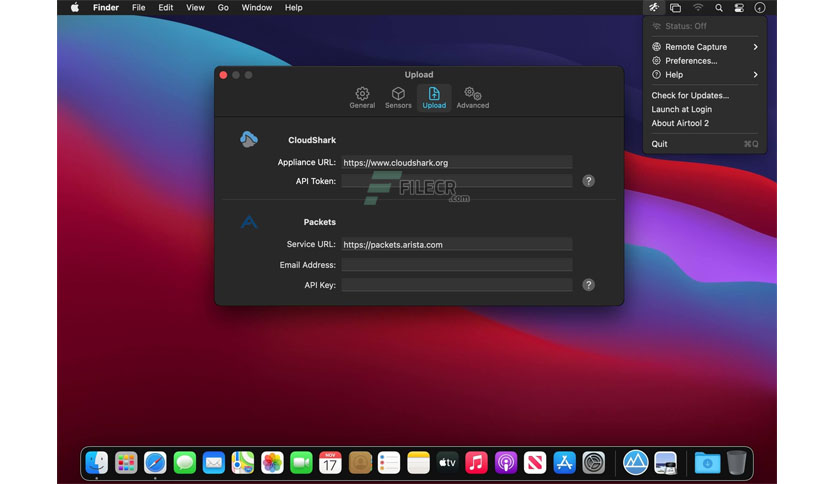Open the Help menu in the menu bar
Image resolution: width=836 pixels, height=484 pixels.
(x=293, y=7)
